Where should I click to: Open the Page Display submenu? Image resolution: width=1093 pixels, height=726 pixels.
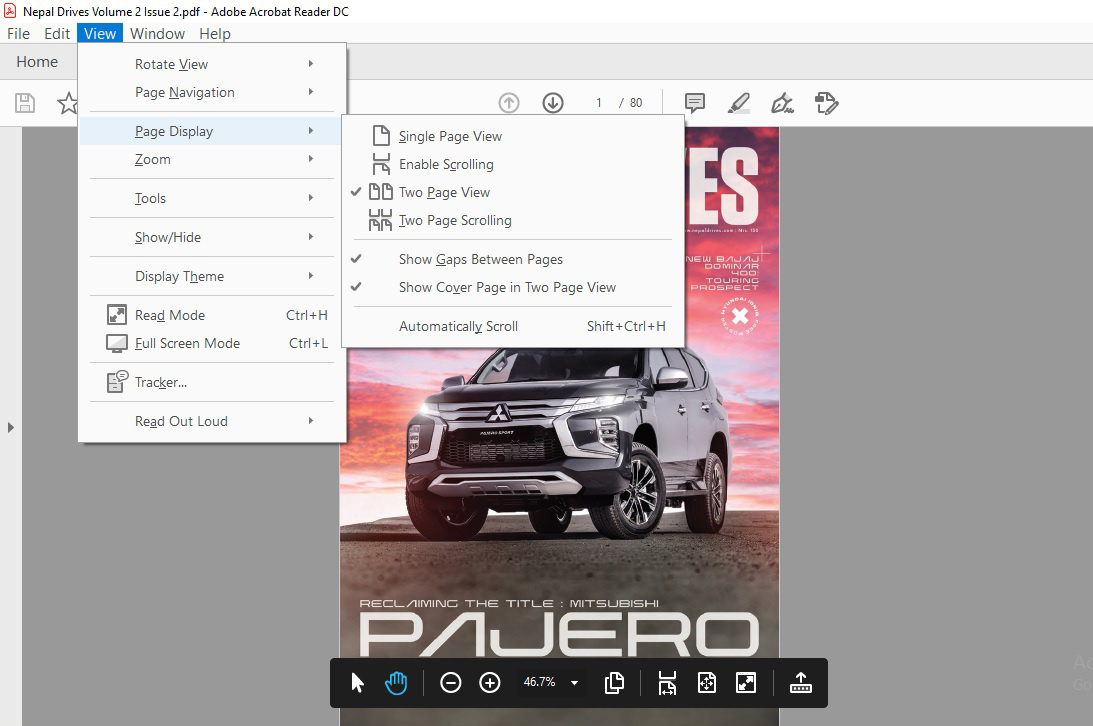212,131
